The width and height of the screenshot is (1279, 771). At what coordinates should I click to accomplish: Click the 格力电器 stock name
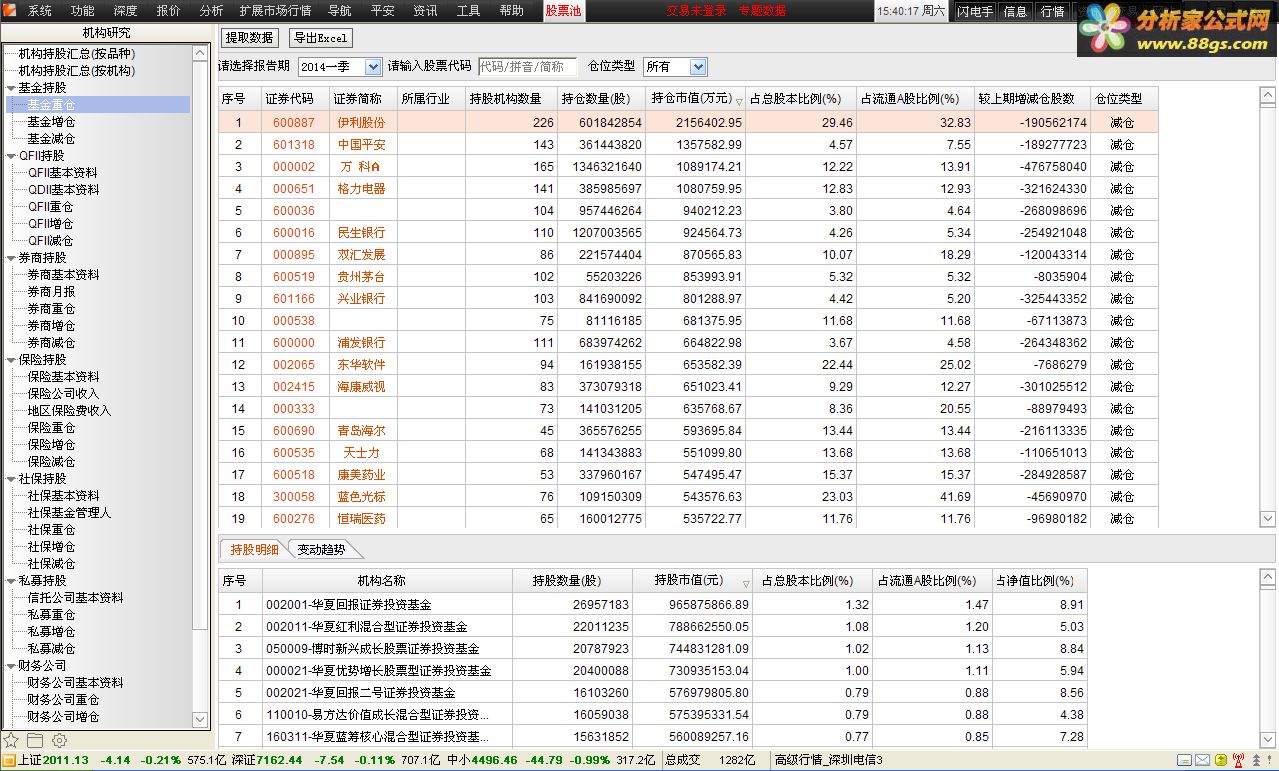tap(361, 188)
